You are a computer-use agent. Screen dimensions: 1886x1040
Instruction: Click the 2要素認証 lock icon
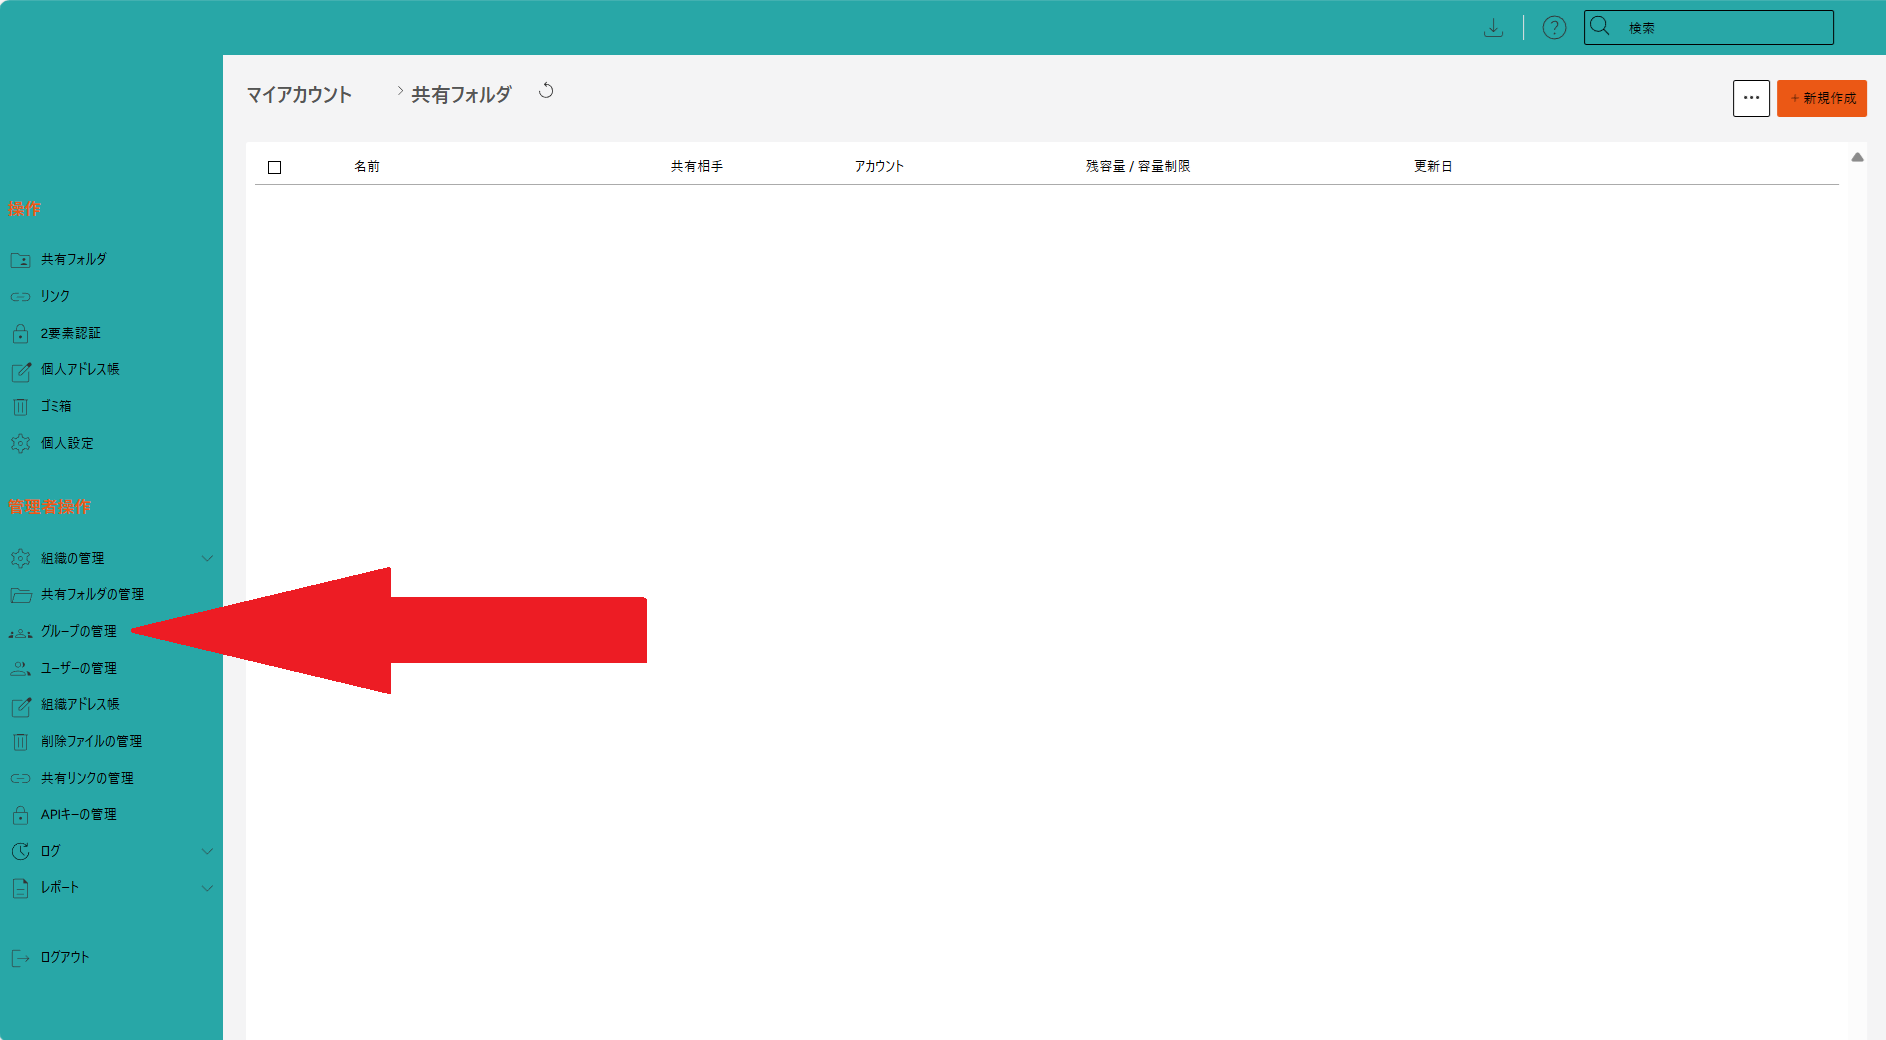click(x=20, y=333)
